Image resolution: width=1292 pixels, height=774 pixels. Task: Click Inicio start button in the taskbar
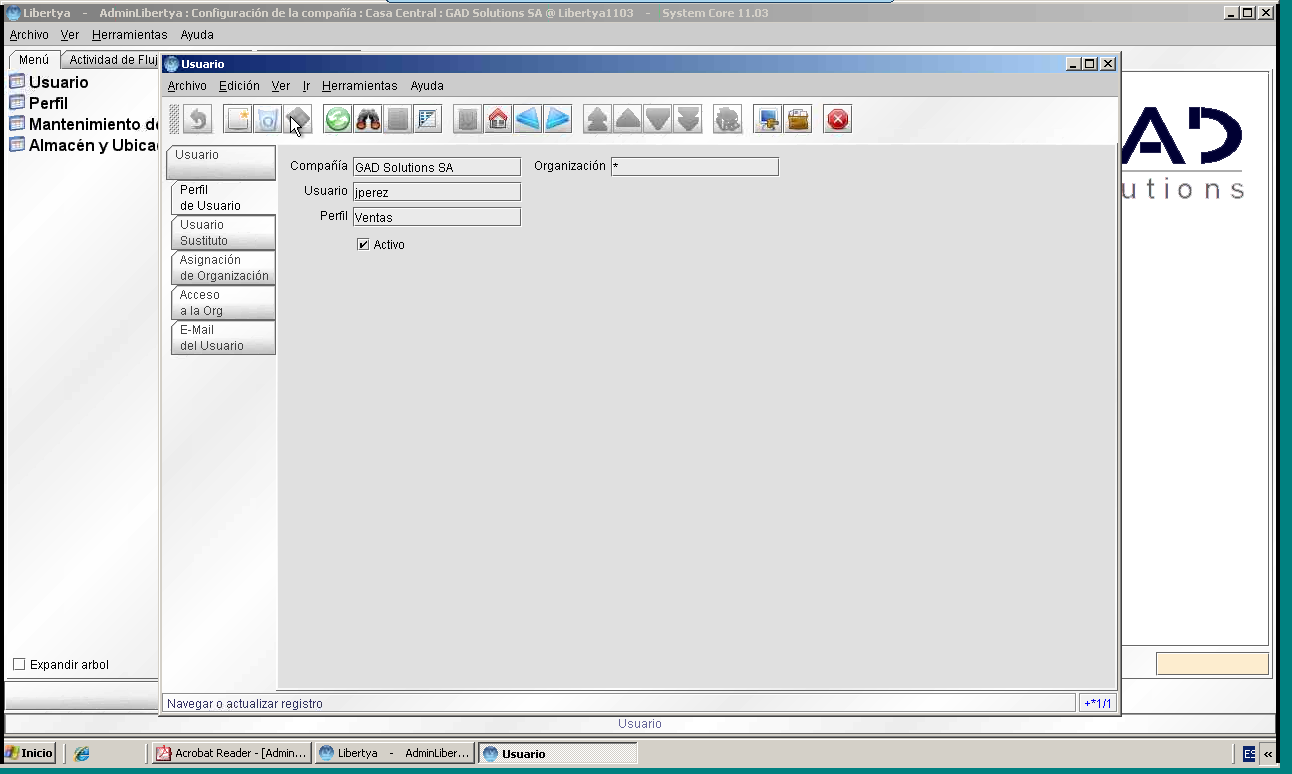[x=30, y=753]
